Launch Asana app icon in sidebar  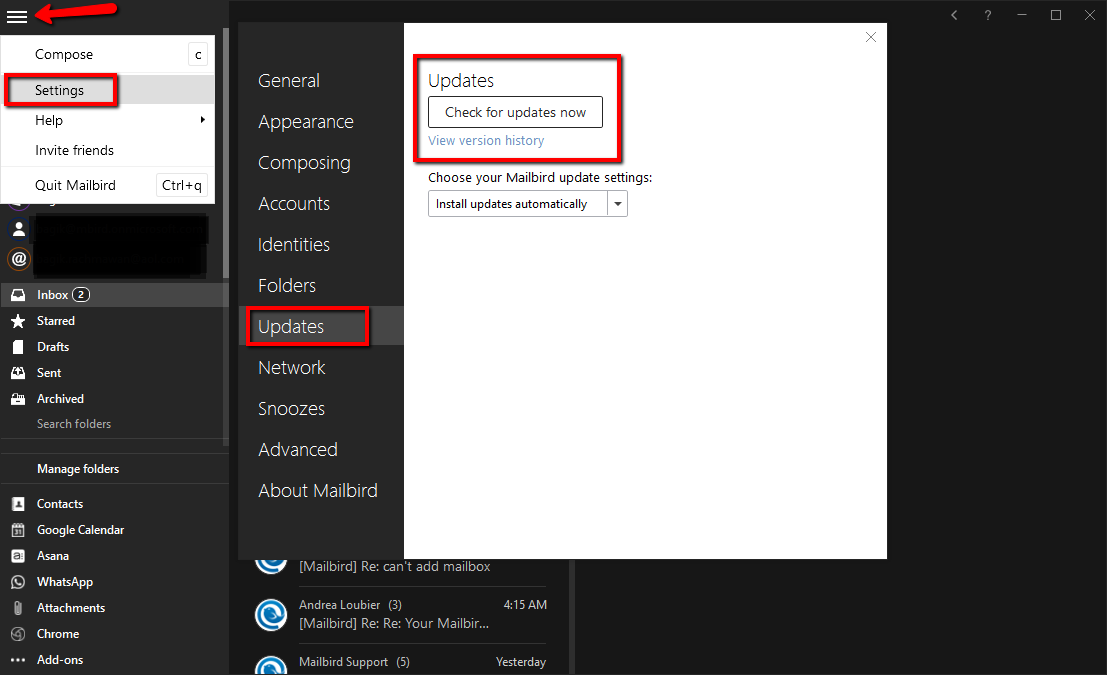pos(18,556)
